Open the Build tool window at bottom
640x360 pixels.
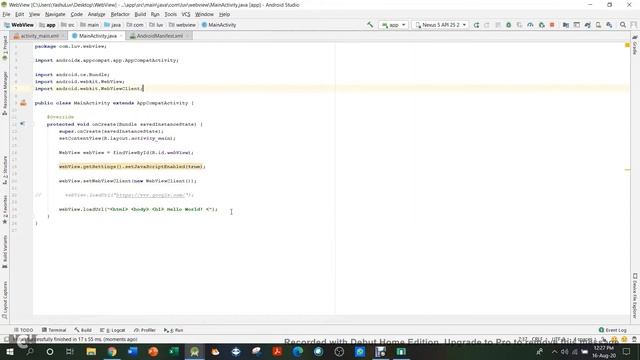click(83, 330)
